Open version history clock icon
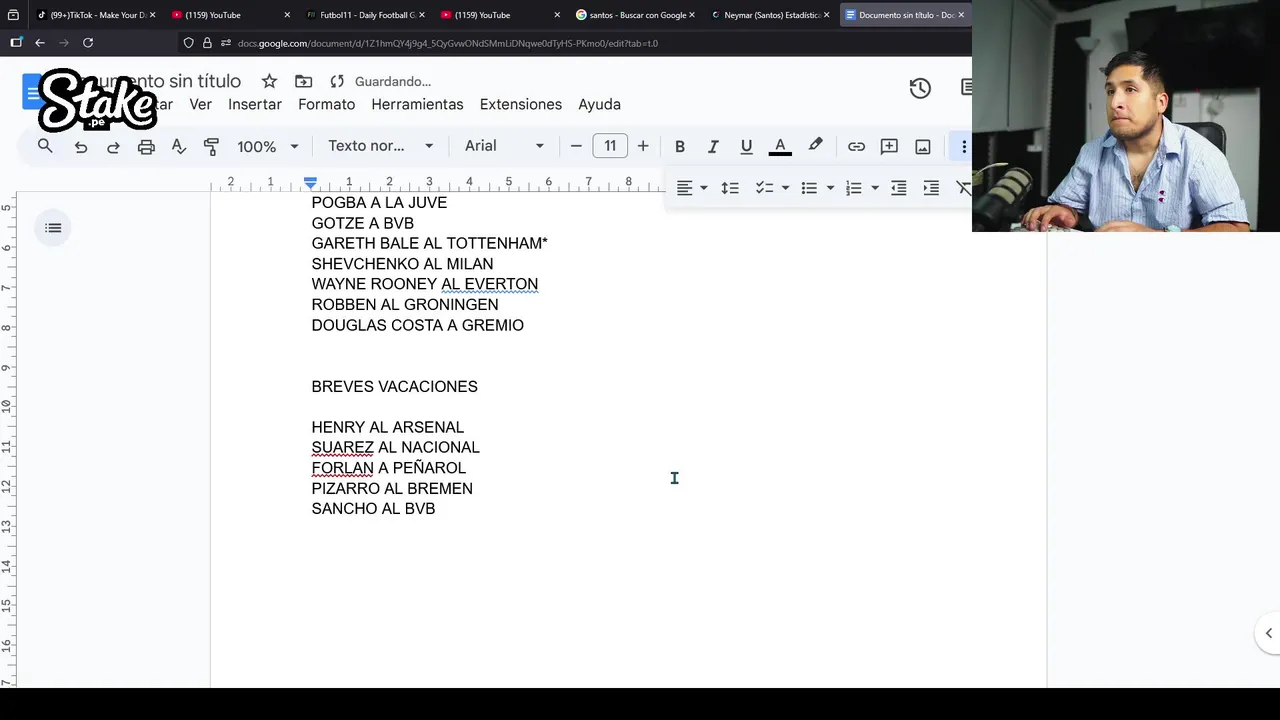This screenshot has height=720, width=1280. [920, 88]
